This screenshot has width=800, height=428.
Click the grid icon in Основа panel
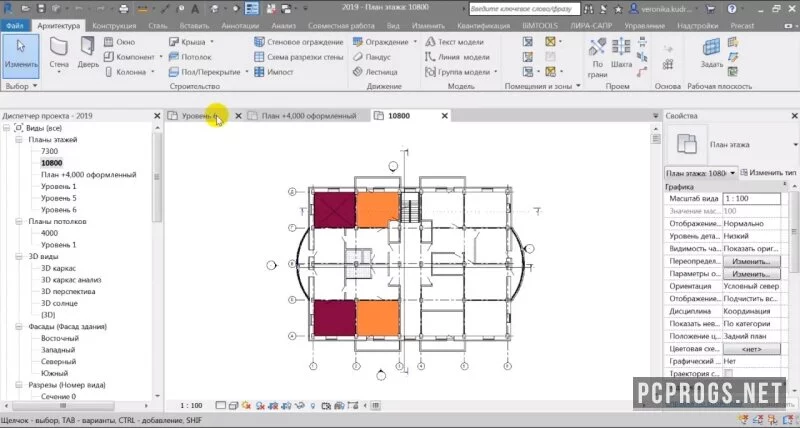coord(668,64)
